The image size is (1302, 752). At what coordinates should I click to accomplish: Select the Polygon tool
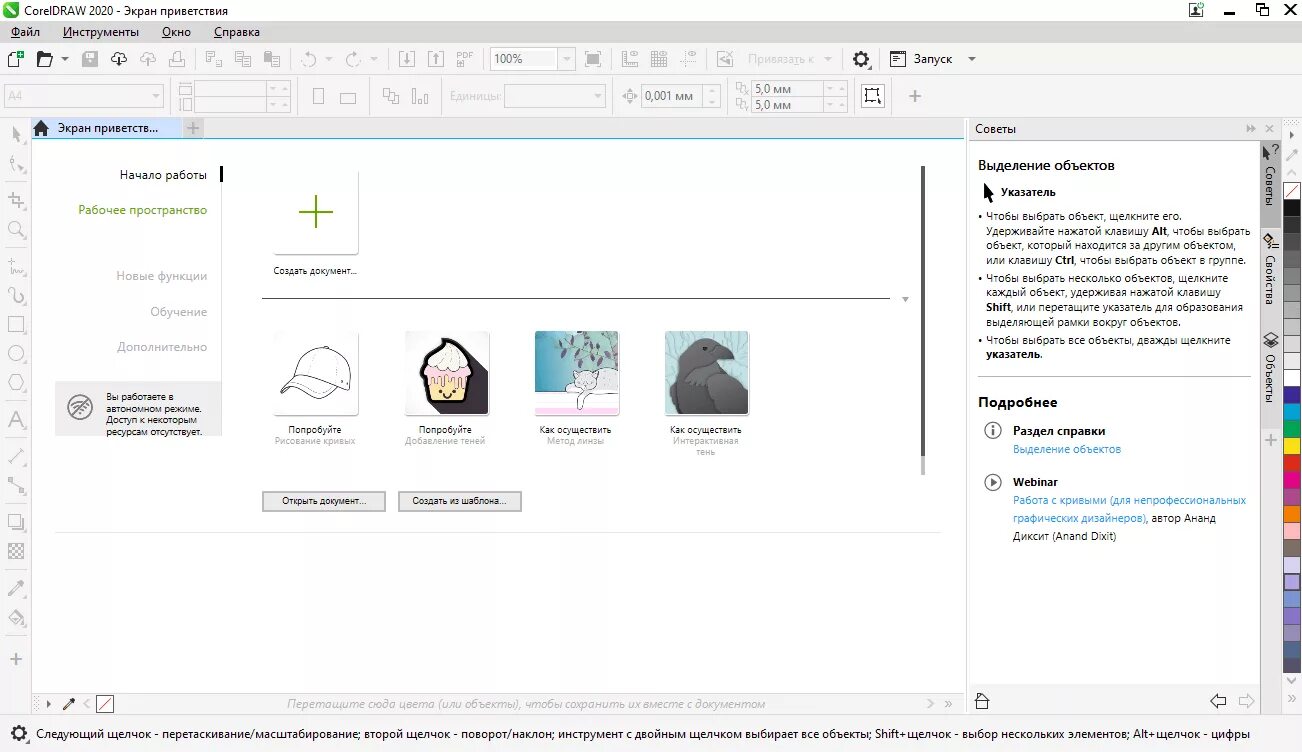[16, 383]
